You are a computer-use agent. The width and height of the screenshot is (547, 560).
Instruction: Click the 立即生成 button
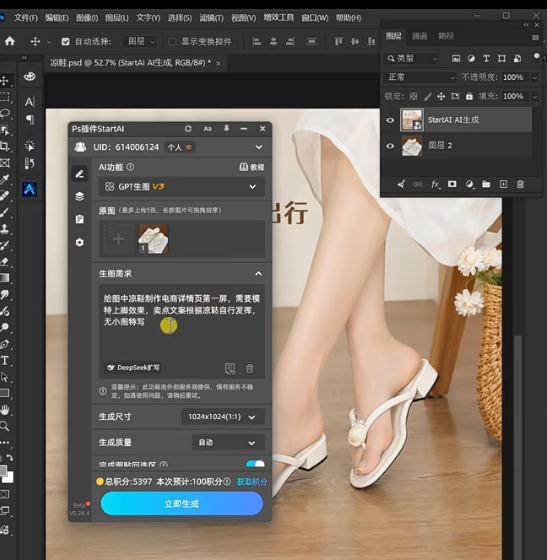182,504
